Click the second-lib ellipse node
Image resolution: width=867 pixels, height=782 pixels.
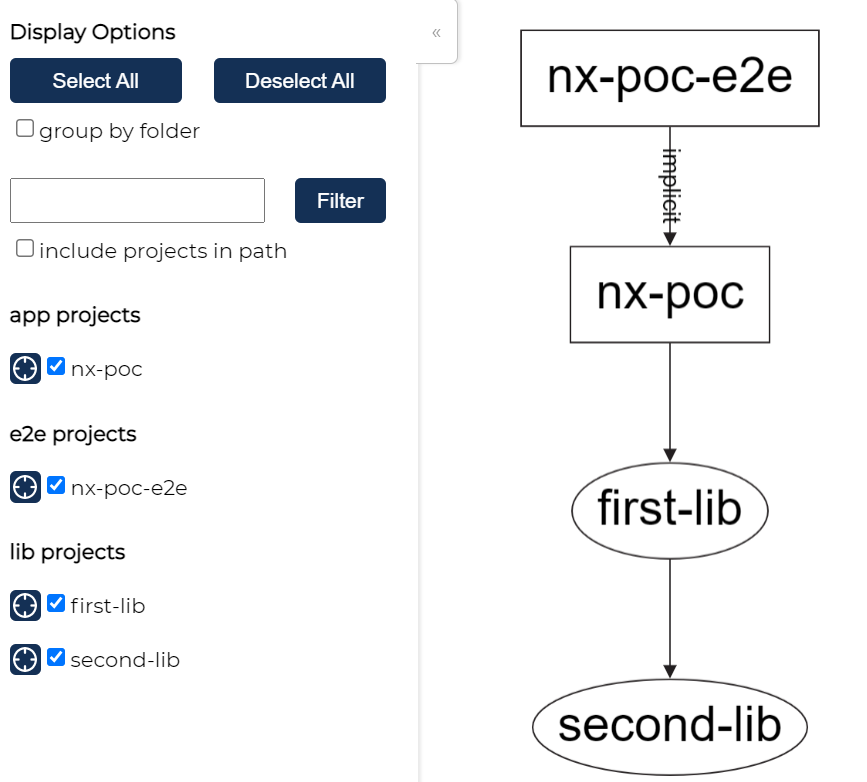coord(669,723)
